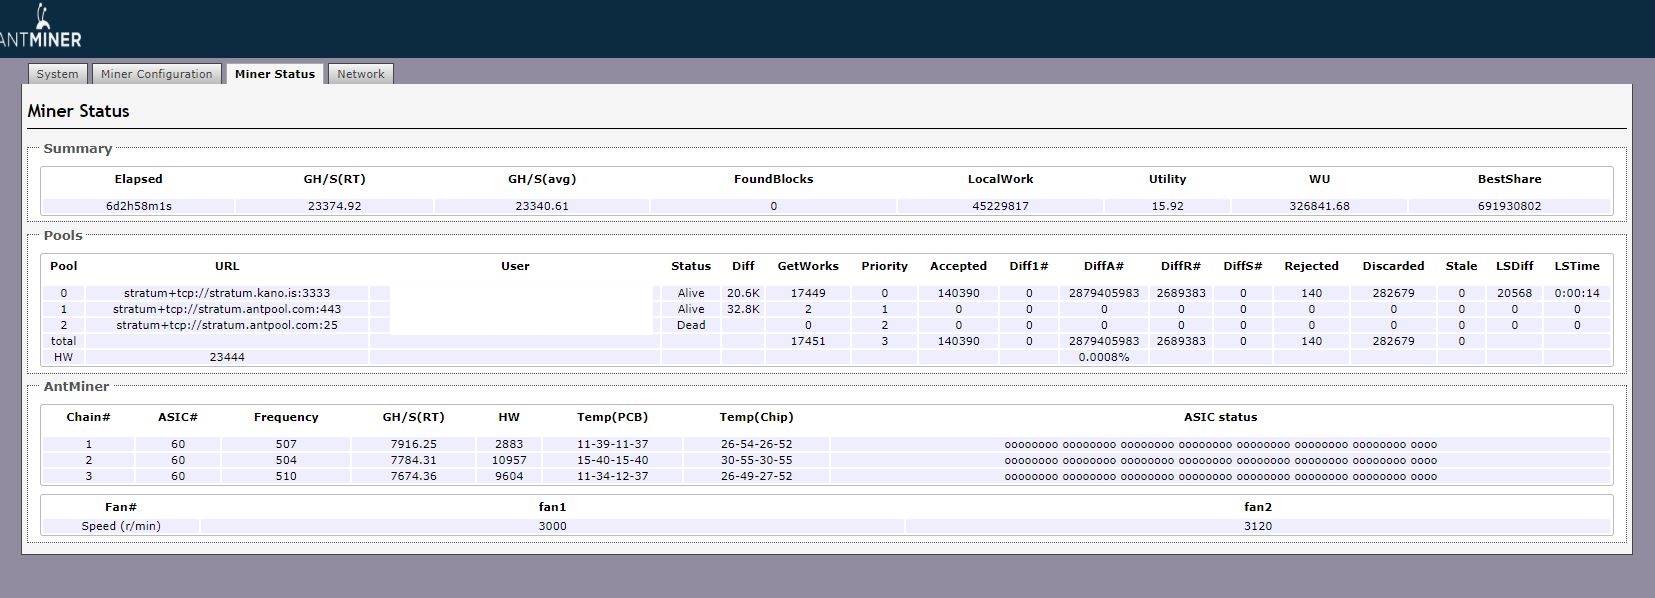This screenshot has width=1655, height=598.
Task: Open the System tab
Action: click(x=57, y=74)
